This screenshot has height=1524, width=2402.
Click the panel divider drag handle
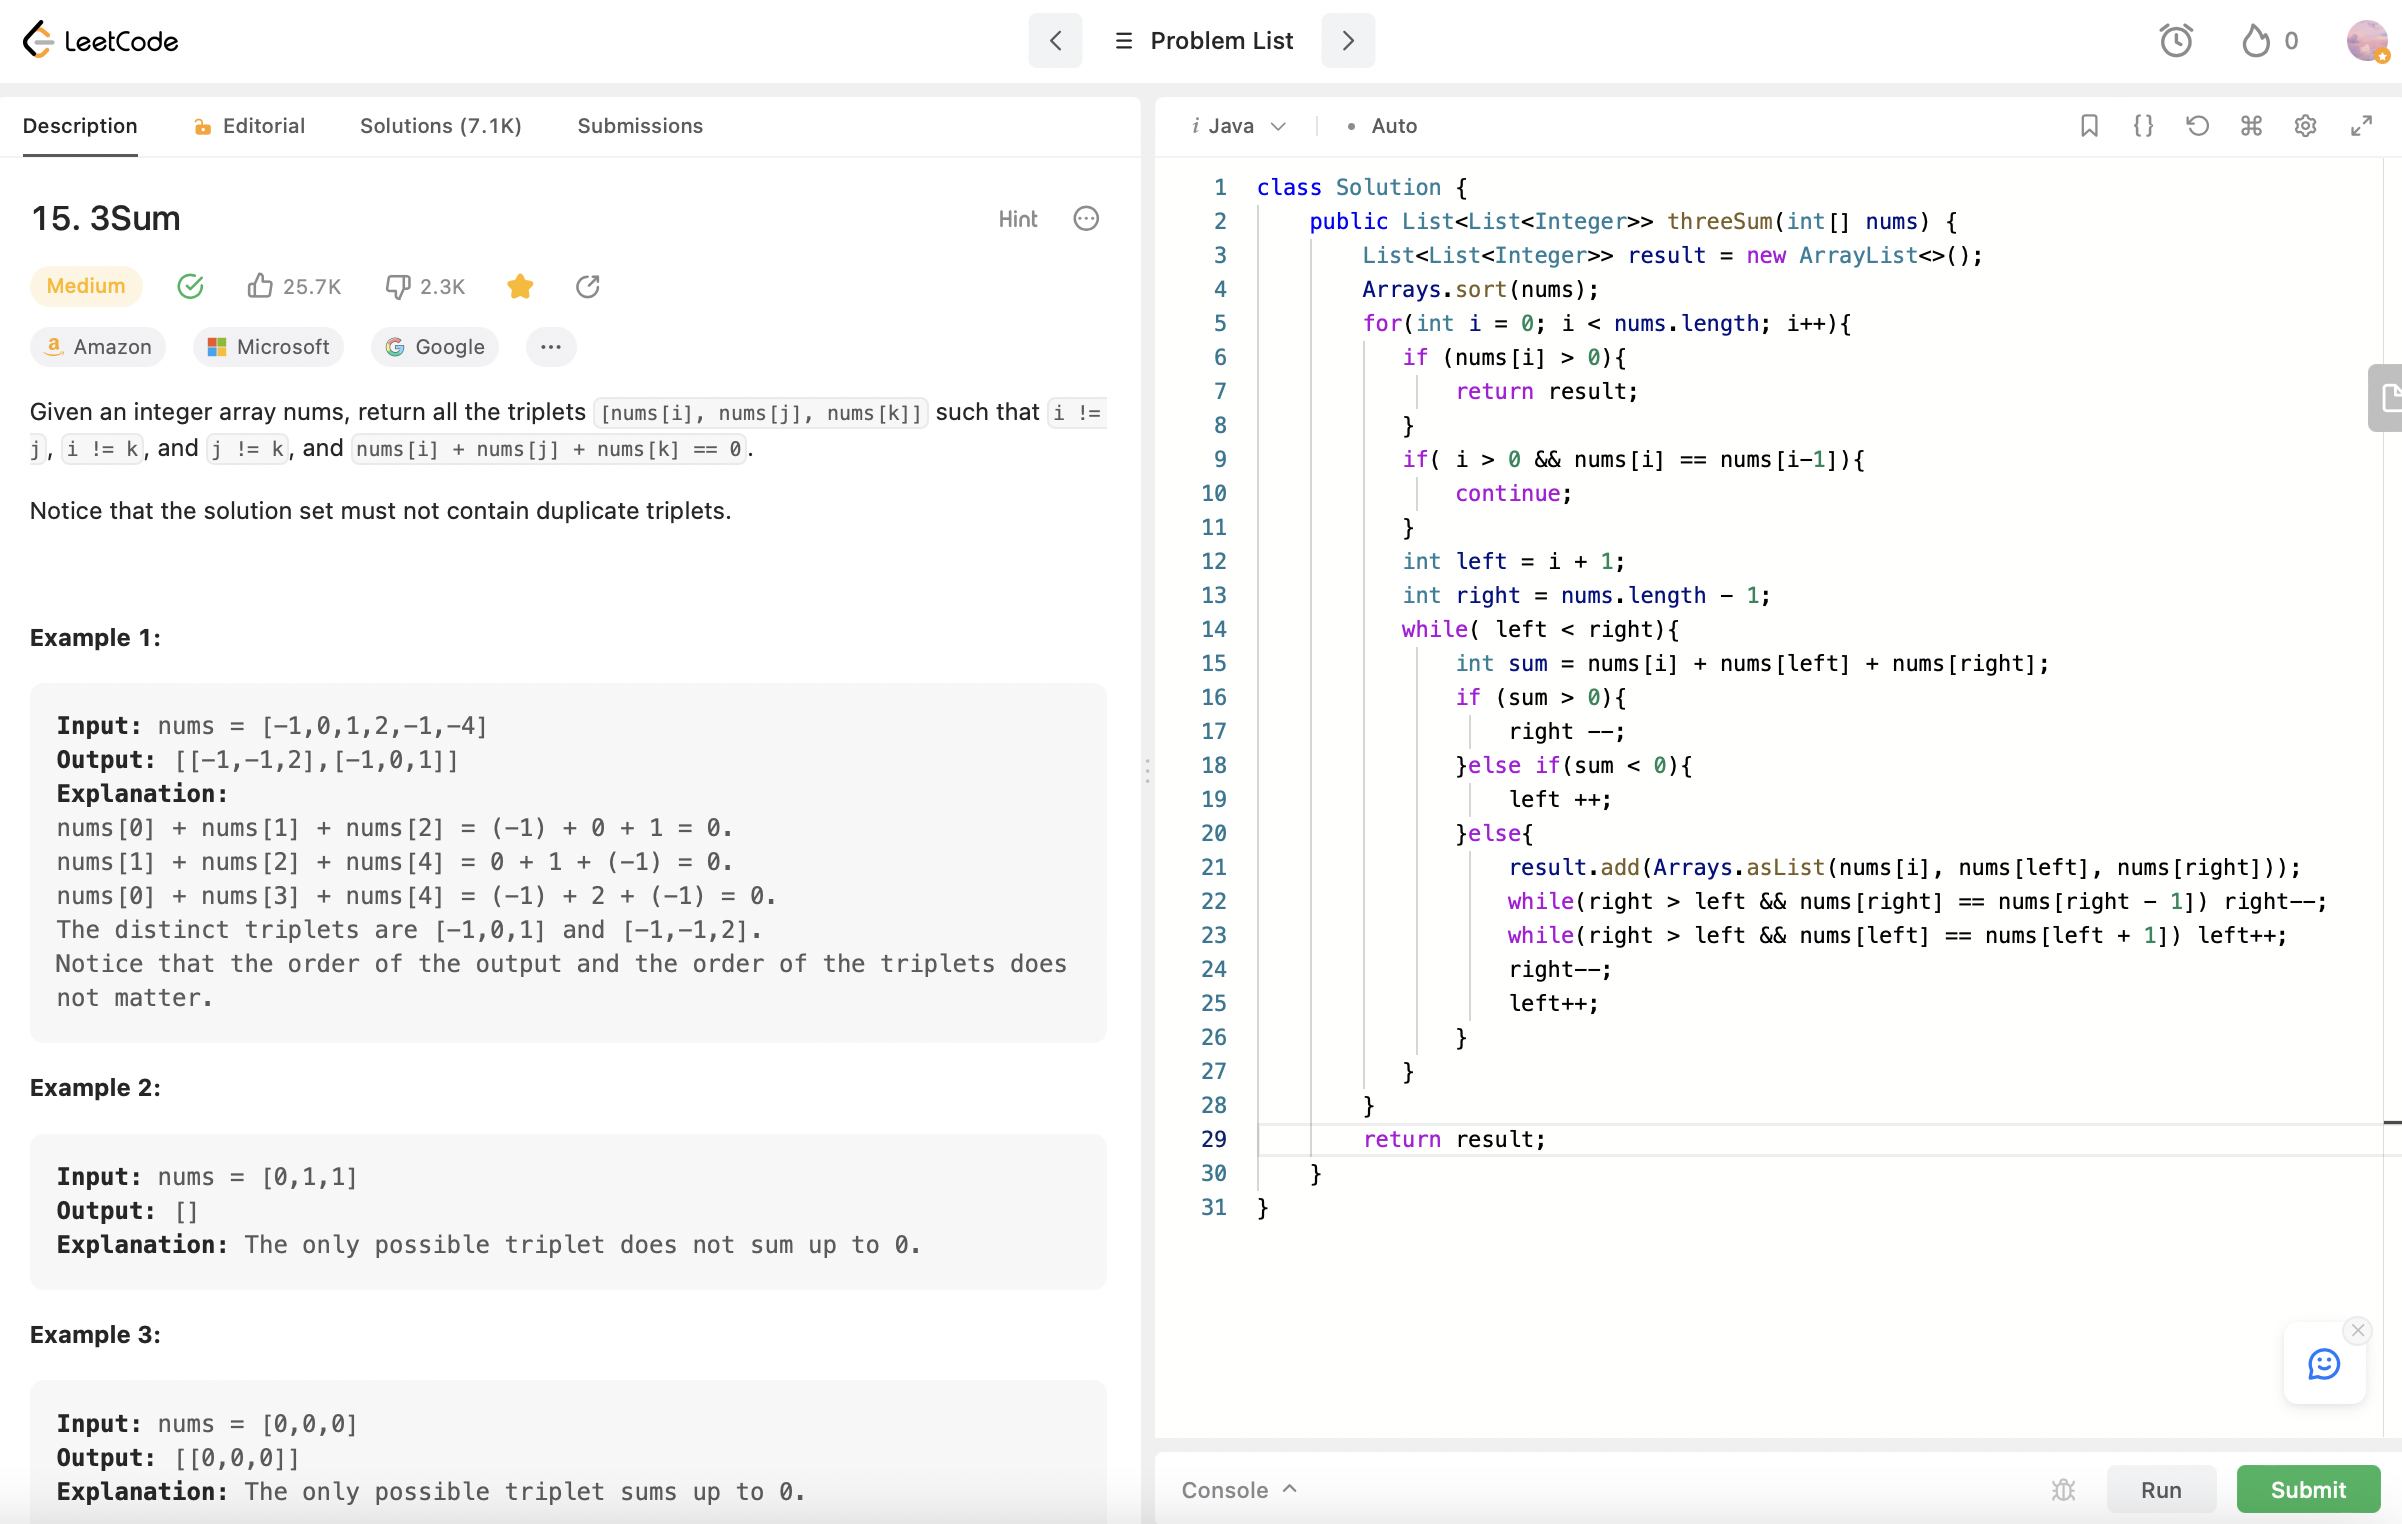coord(1147,771)
